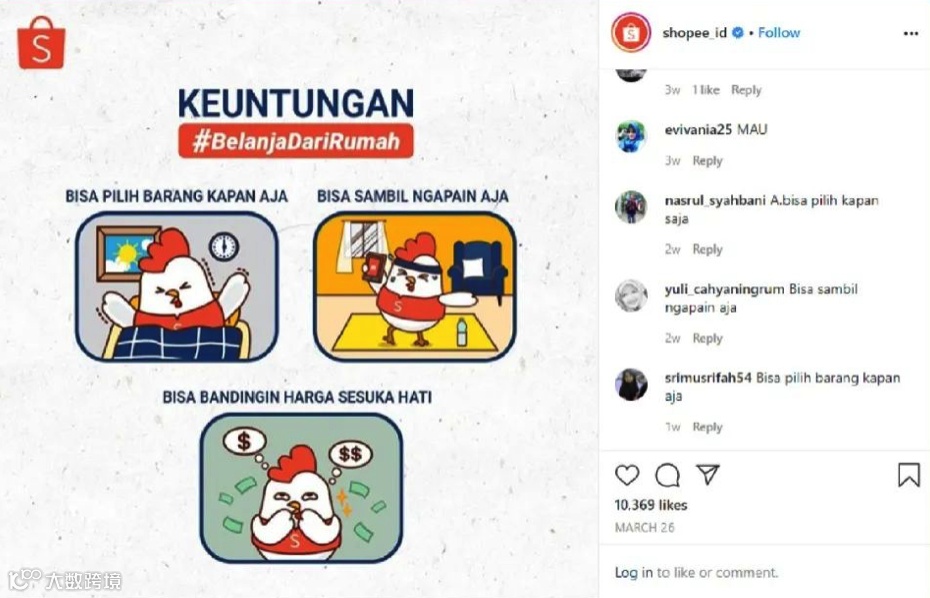The image size is (930, 598).
Task: Save post with bookmark icon
Action: point(908,475)
